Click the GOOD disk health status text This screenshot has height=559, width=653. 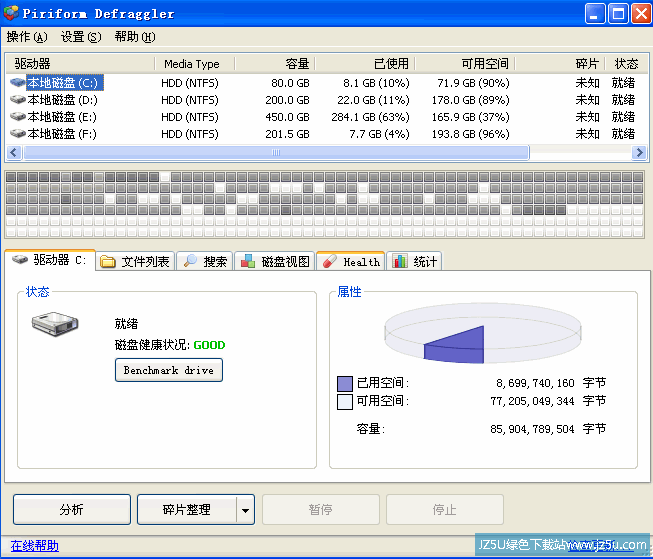(209, 345)
